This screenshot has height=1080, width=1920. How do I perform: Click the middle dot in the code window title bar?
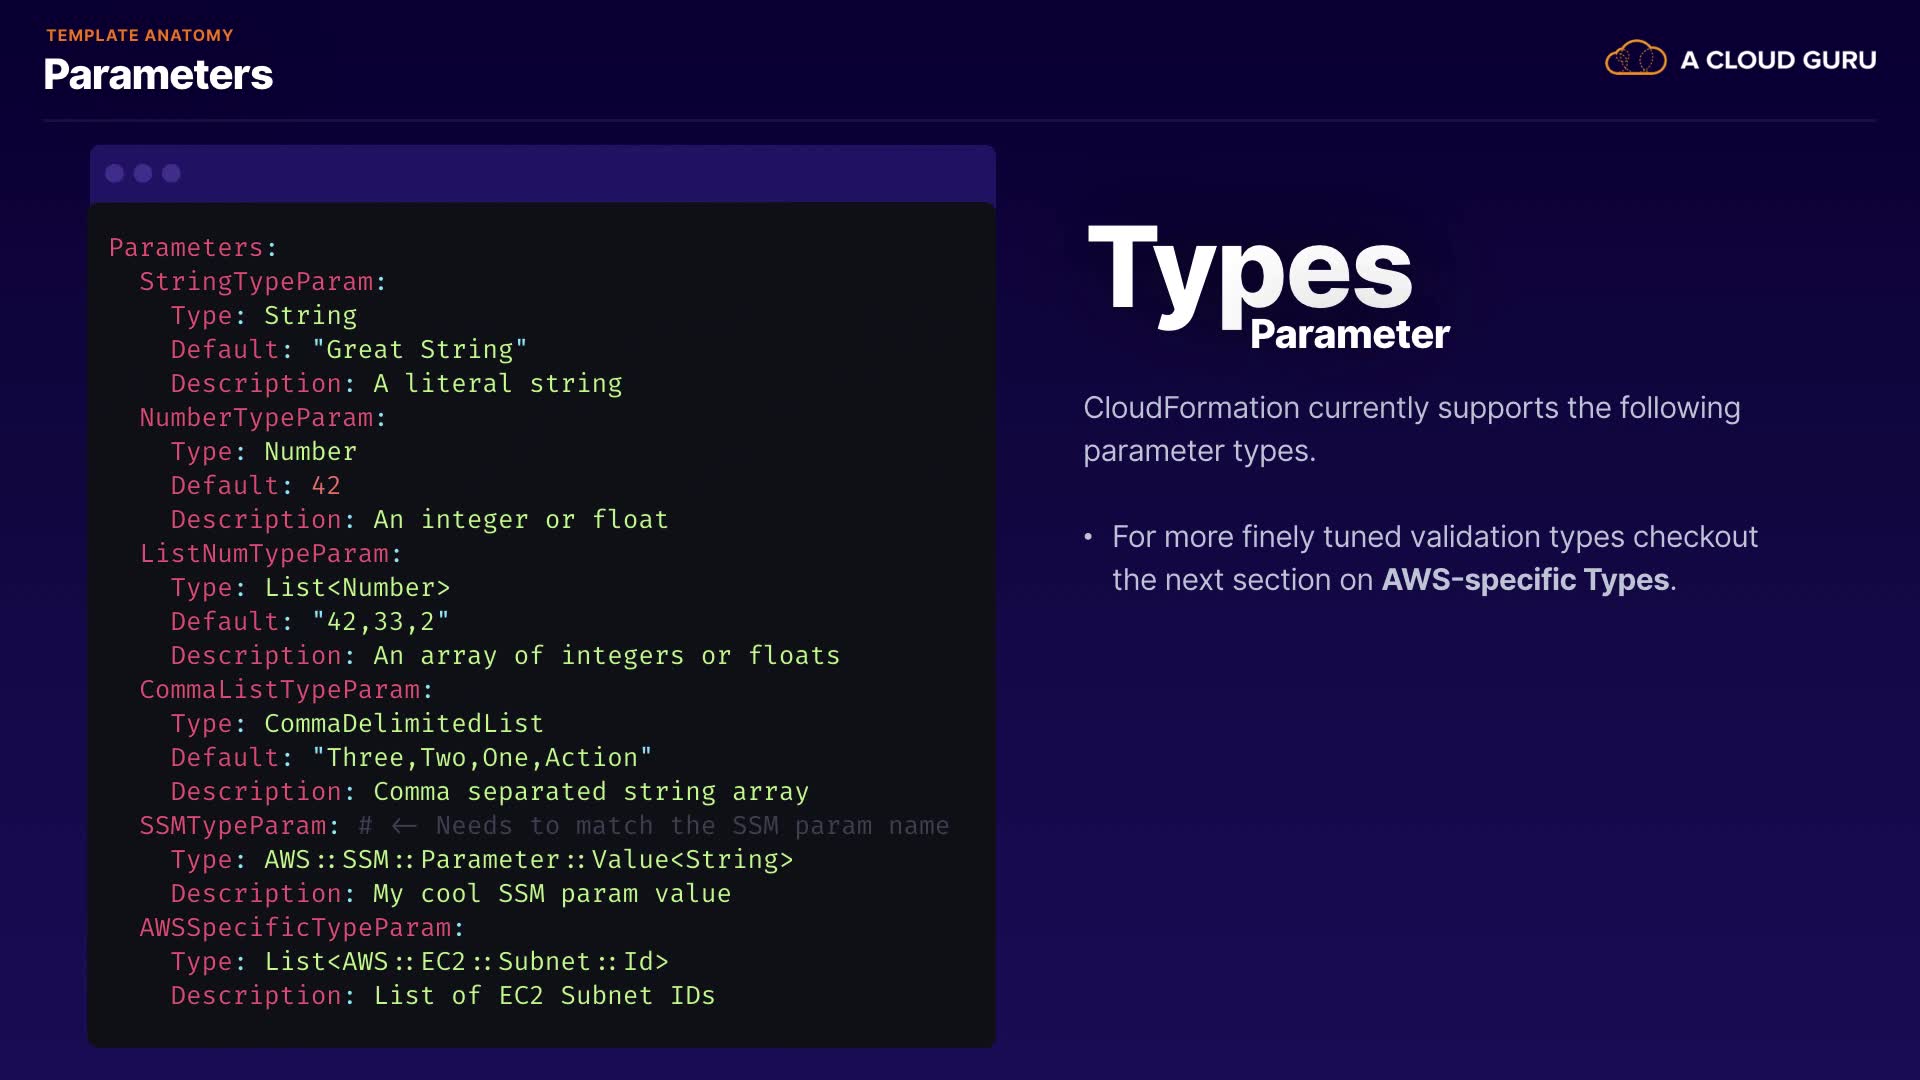tap(143, 173)
